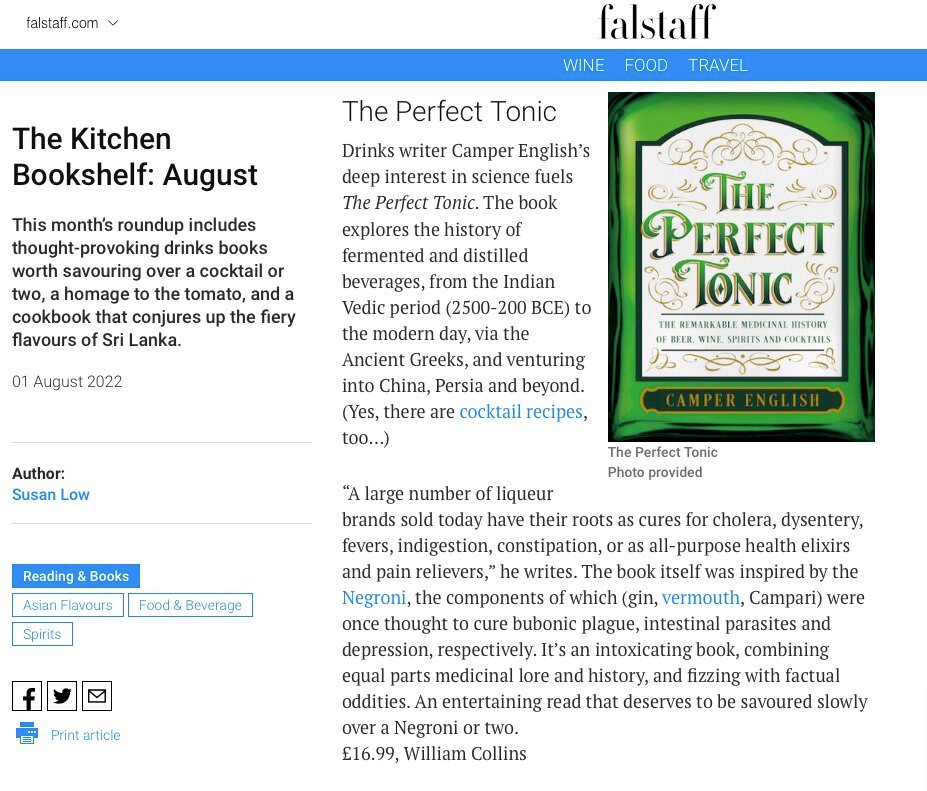The width and height of the screenshot is (927, 791).
Task: Click the printer icon
Action: pyautogui.click(x=27, y=734)
